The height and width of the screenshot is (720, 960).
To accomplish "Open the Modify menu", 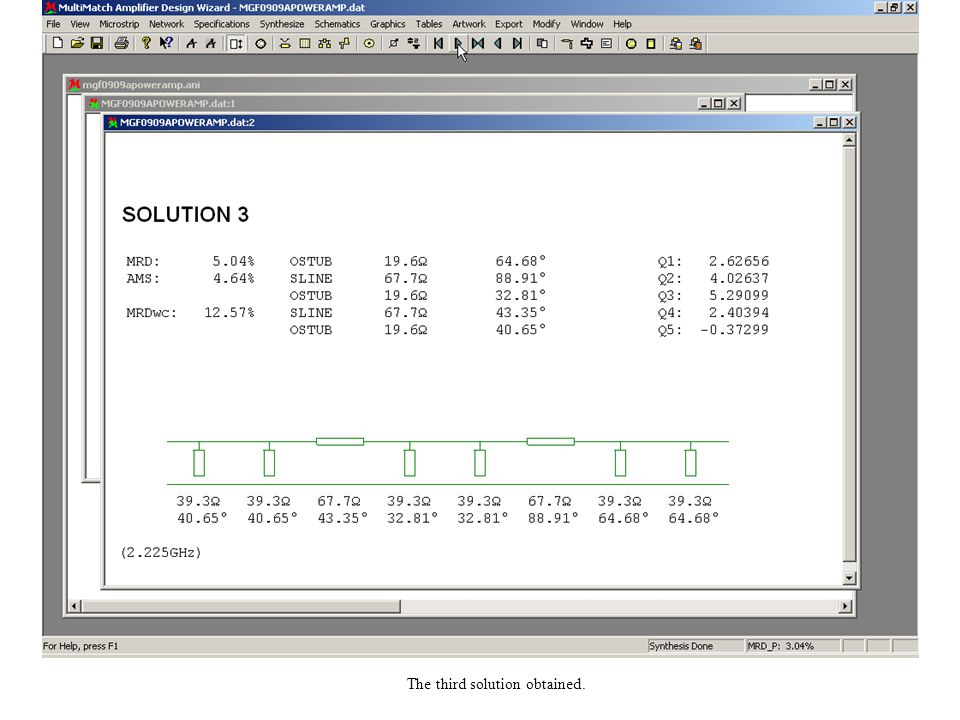I will pos(546,24).
